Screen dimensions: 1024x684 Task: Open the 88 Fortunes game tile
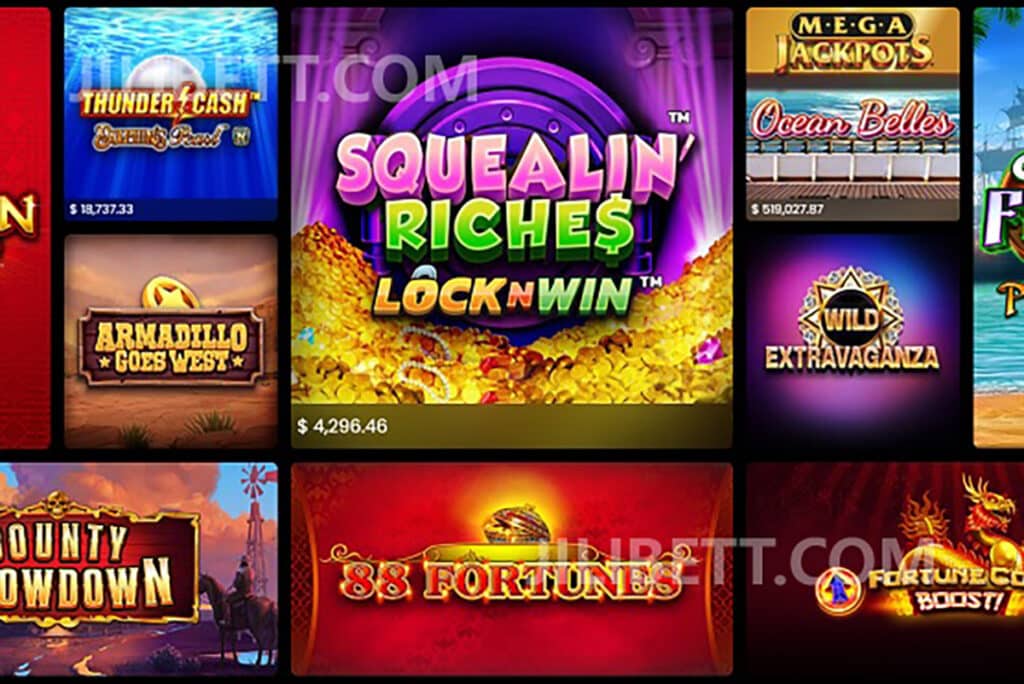[511, 569]
